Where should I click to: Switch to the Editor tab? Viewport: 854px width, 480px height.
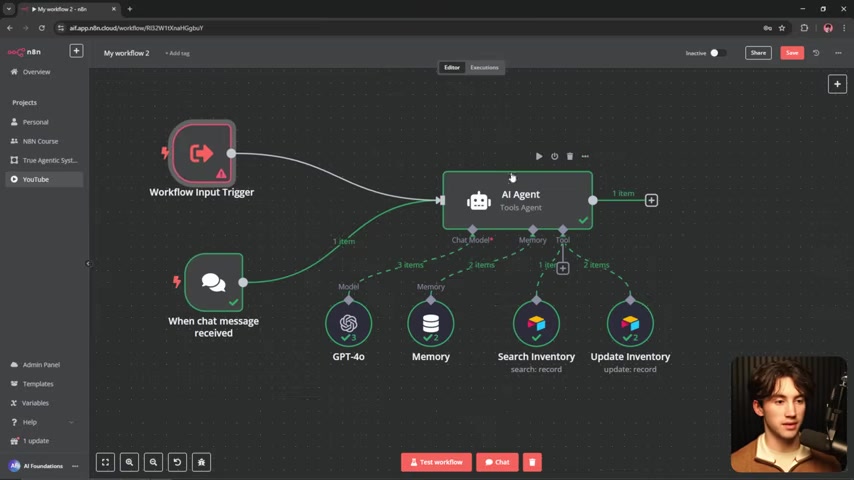pos(452,68)
